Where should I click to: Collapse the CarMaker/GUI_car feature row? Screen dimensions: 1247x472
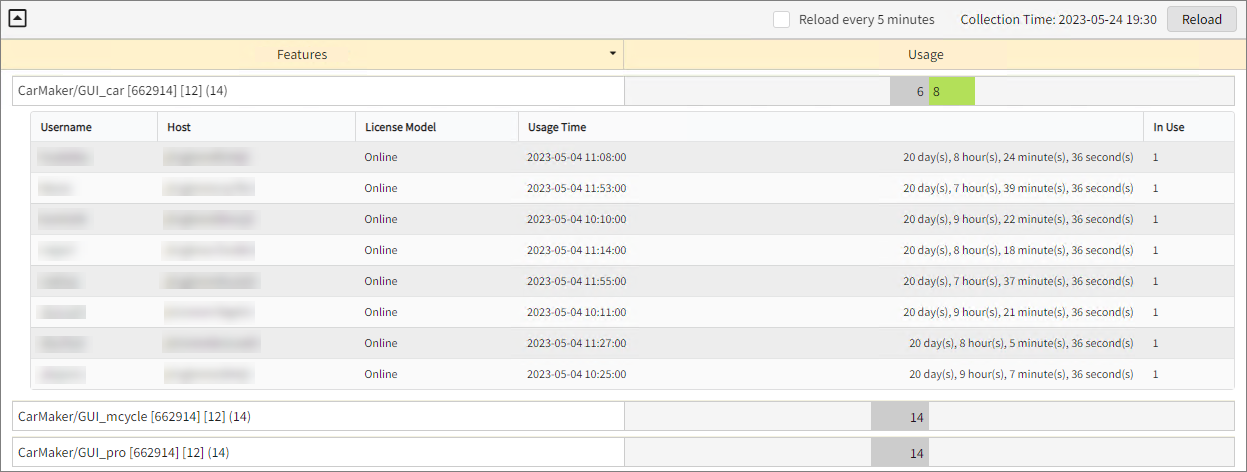tap(318, 91)
